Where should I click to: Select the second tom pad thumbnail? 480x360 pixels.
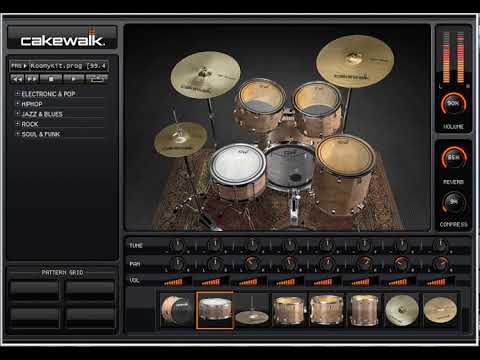pyautogui.click(x=326, y=310)
